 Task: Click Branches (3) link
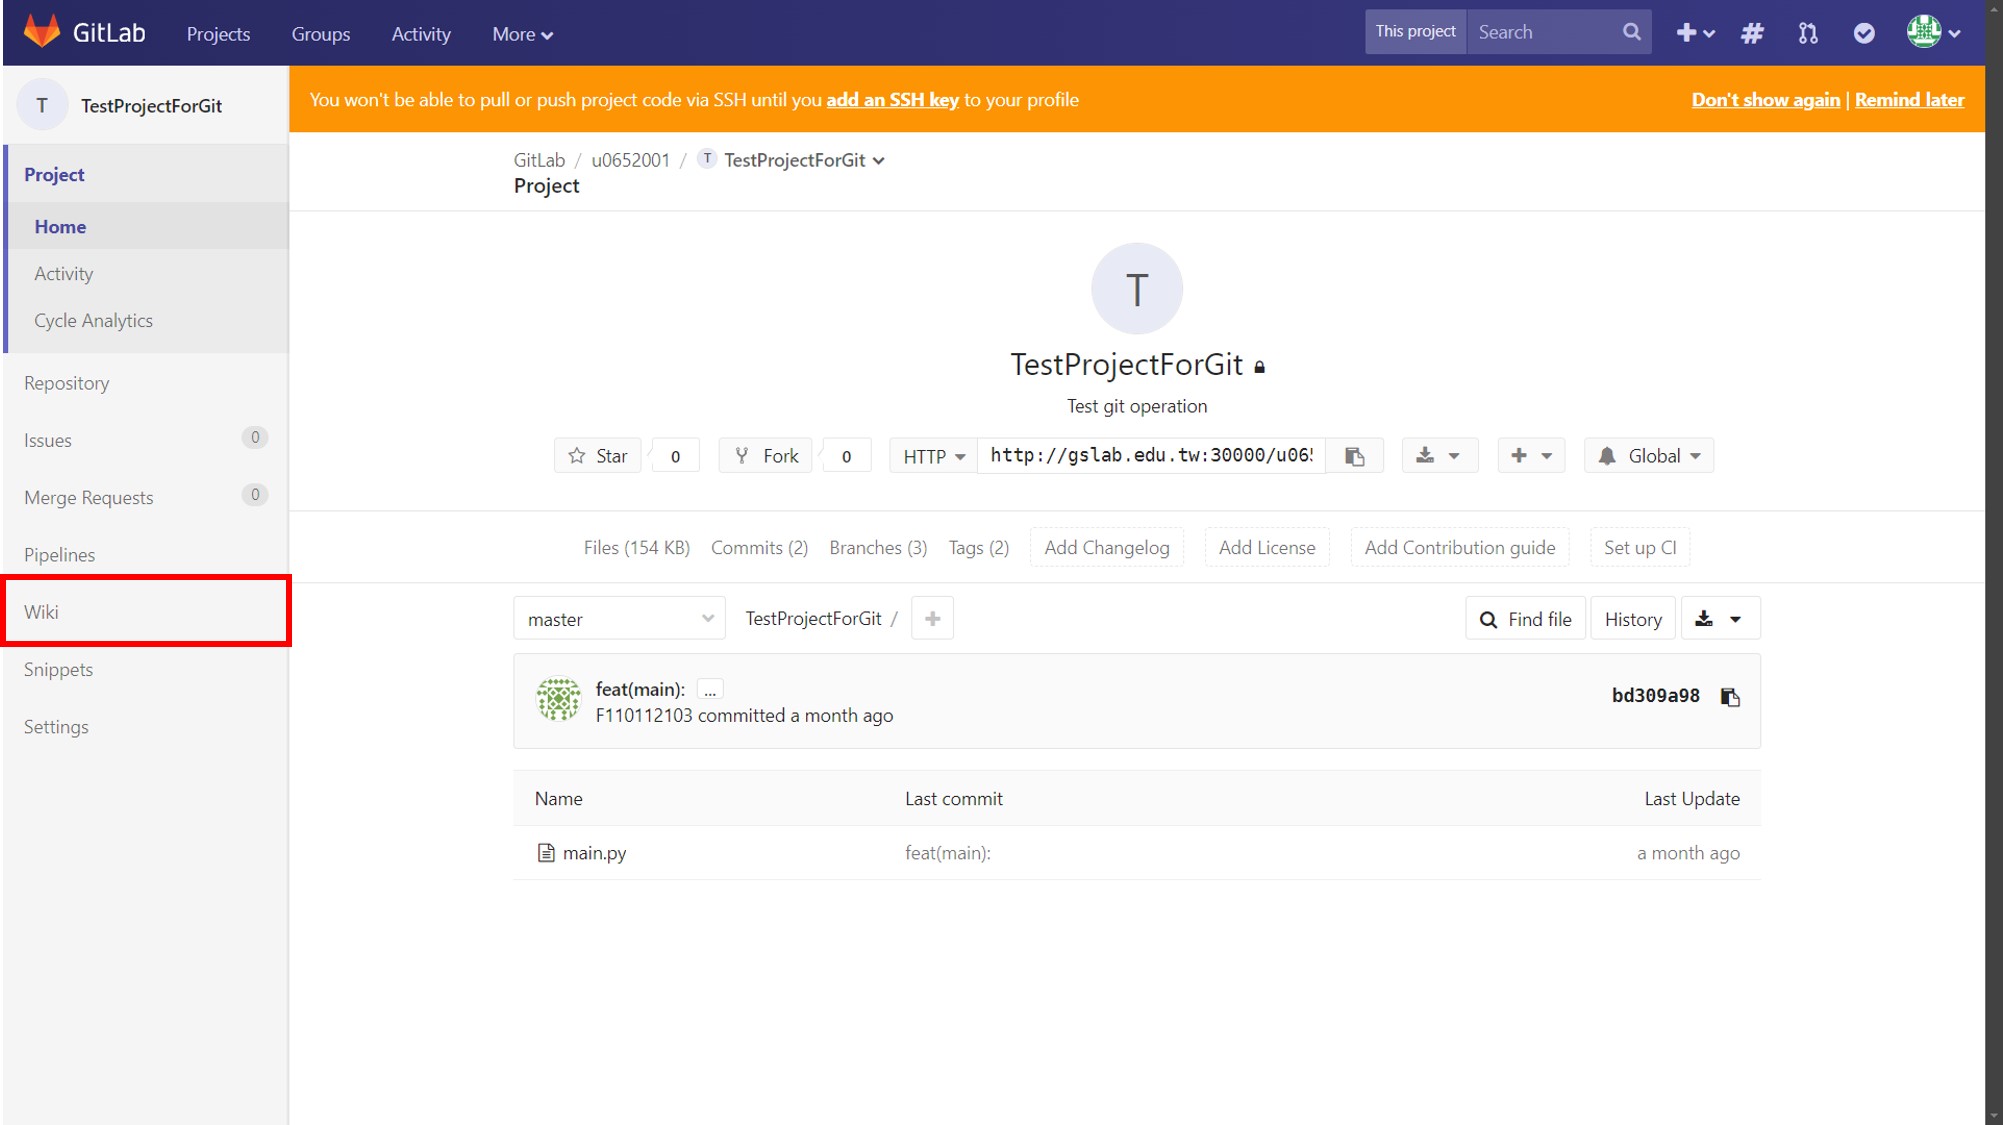click(x=878, y=548)
